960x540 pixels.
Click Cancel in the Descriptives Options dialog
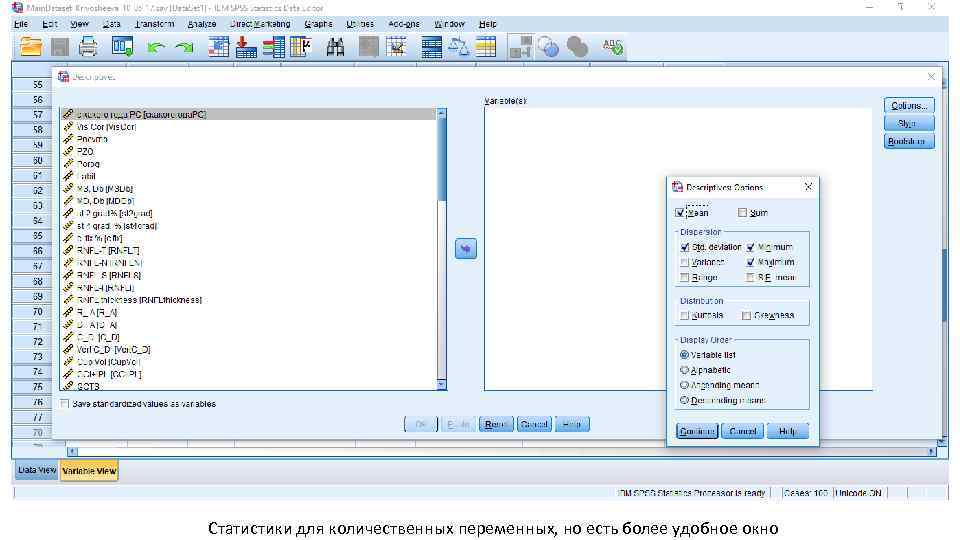point(743,431)
